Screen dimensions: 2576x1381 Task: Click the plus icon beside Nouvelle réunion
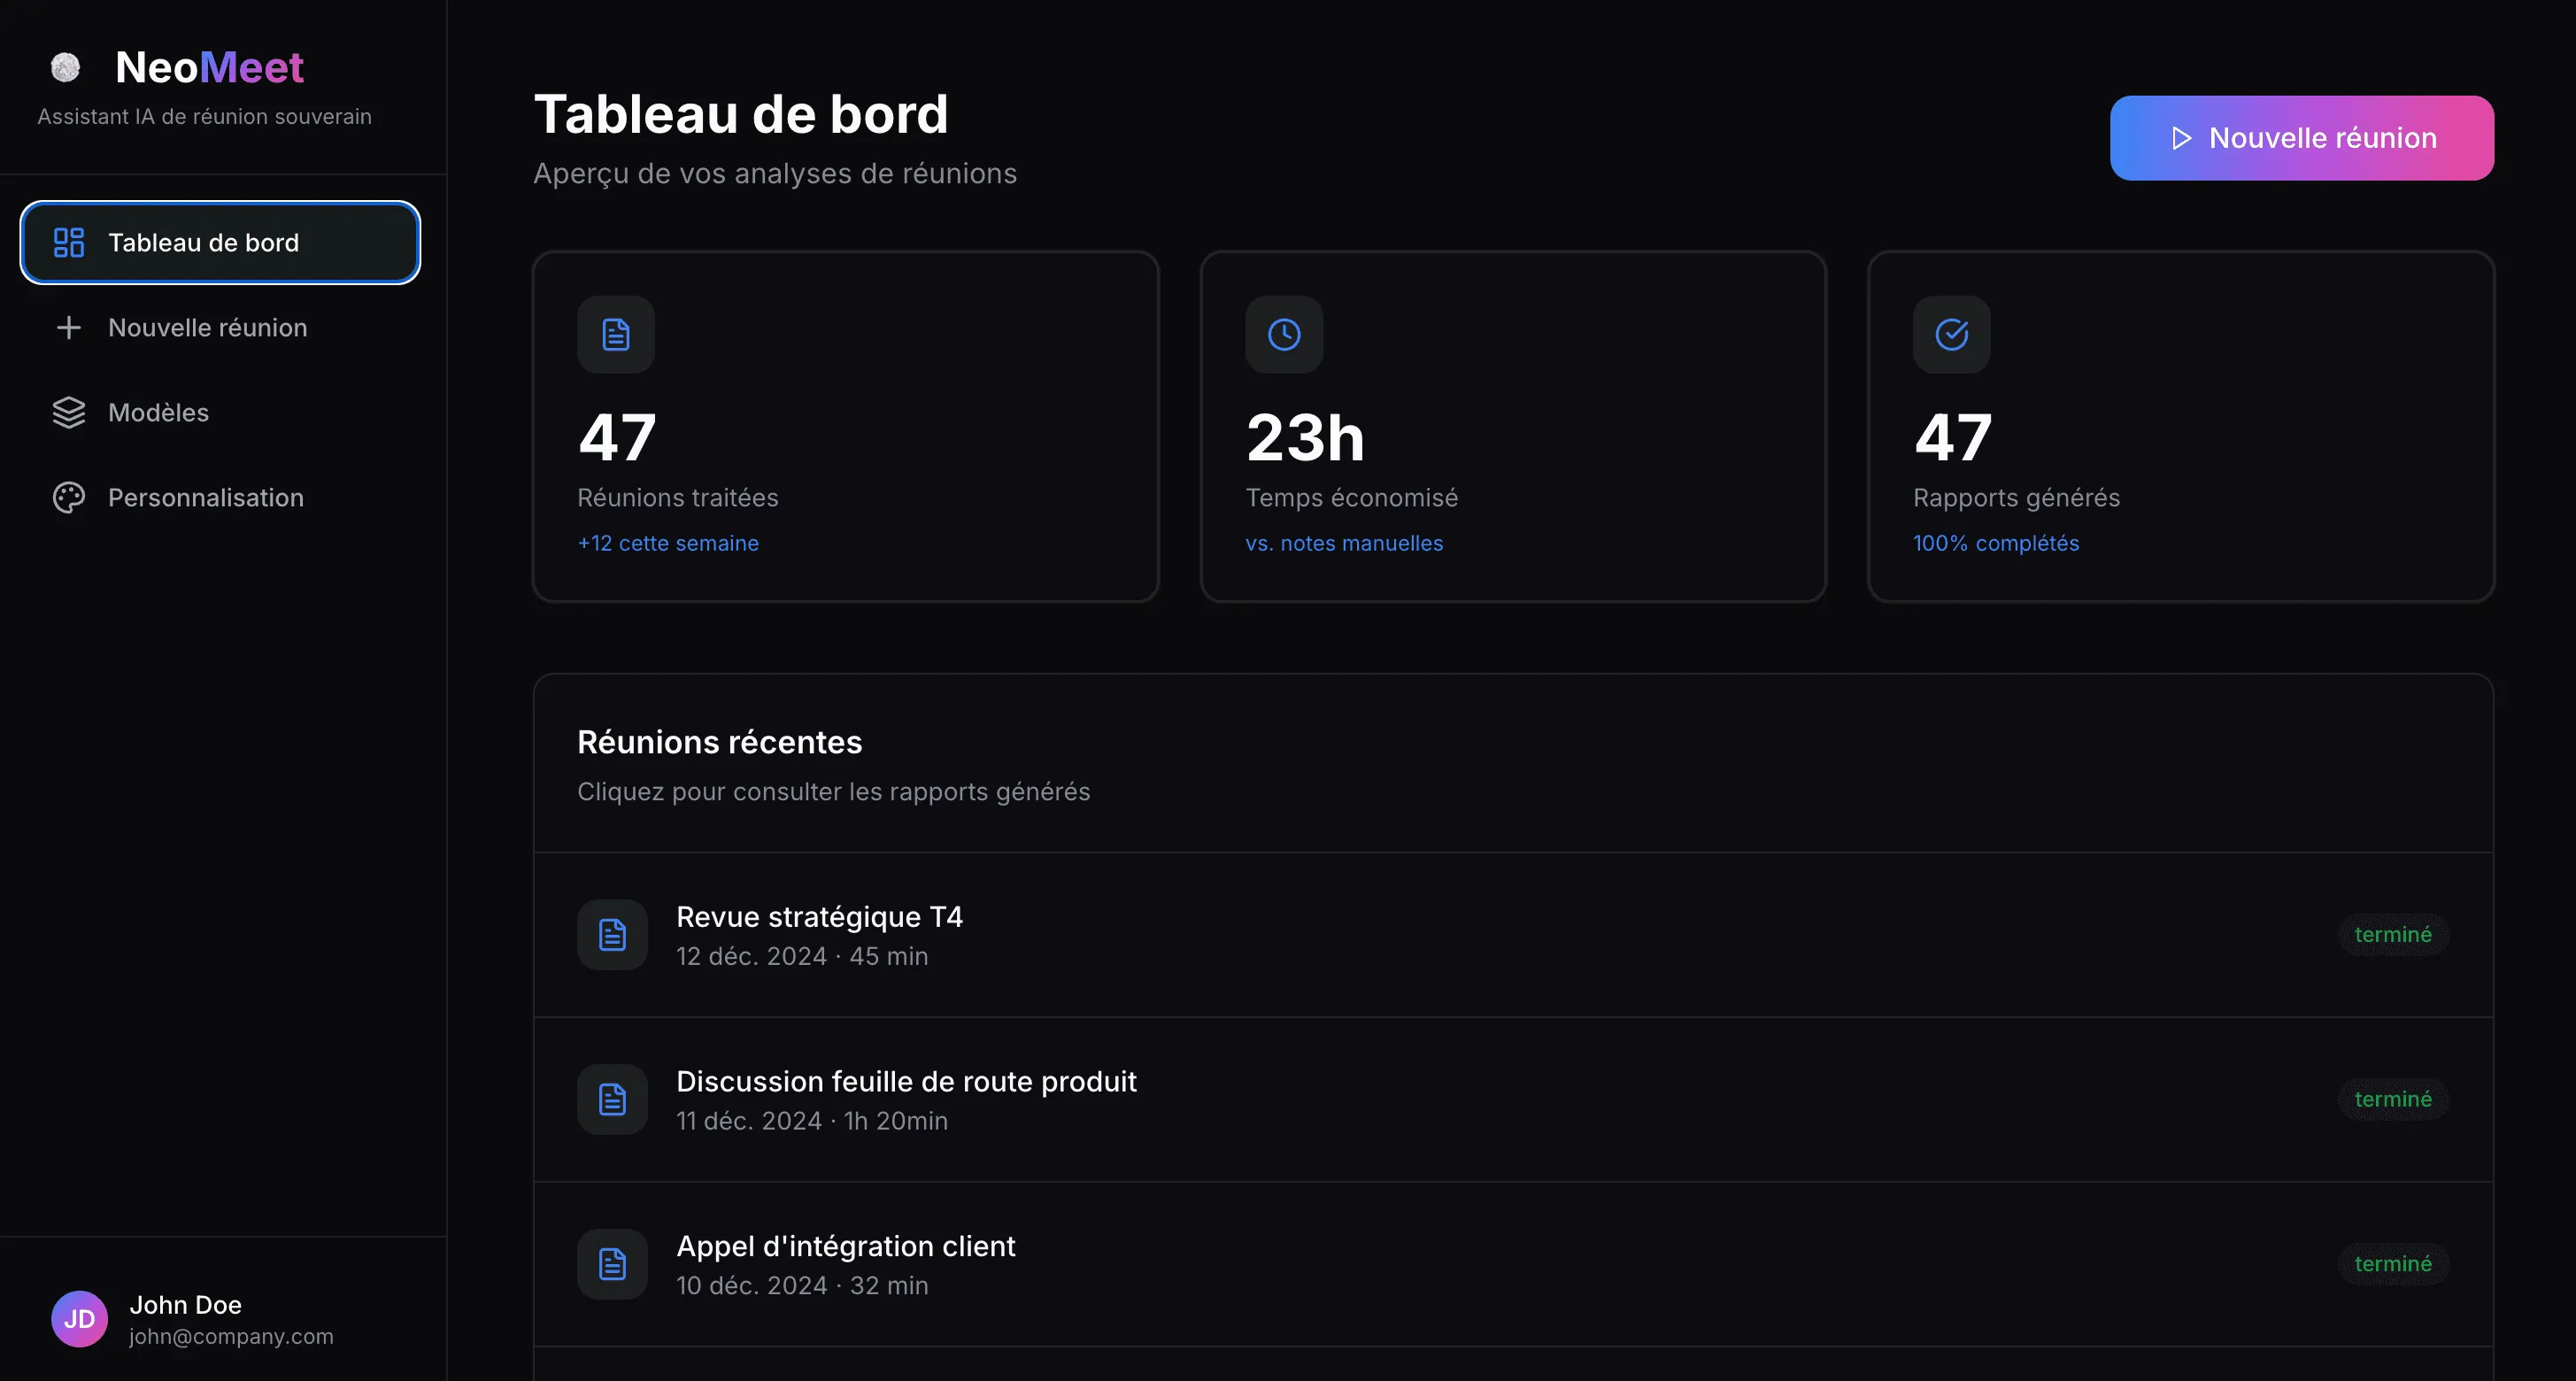pos(68,327)
